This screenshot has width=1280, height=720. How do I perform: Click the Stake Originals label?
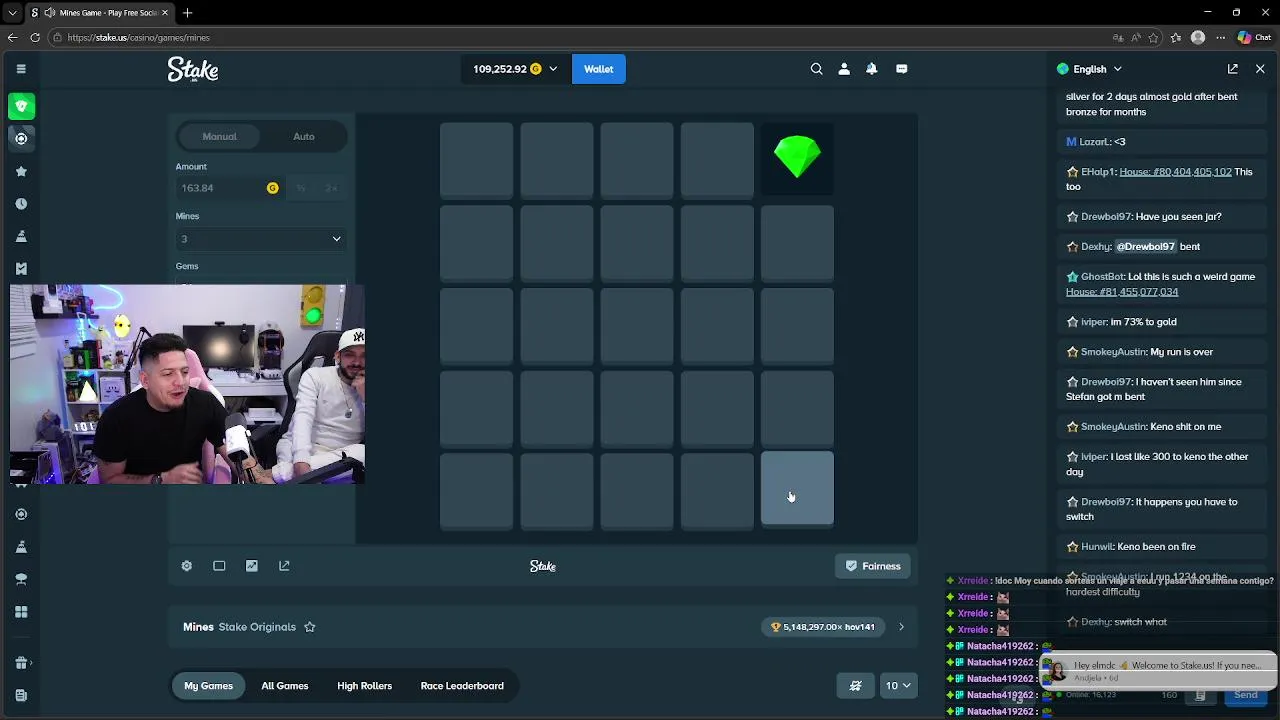pyautogui.click(x=257, y=627)
